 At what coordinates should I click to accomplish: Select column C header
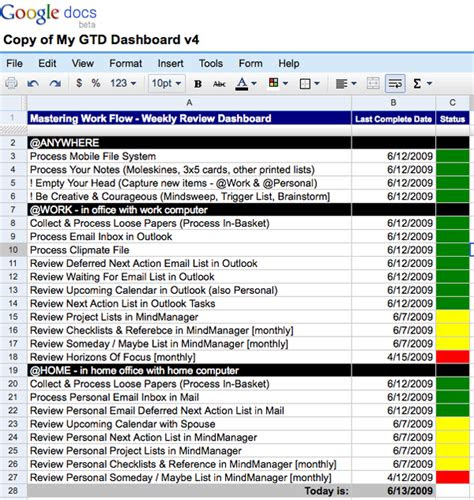pos(452,103)
